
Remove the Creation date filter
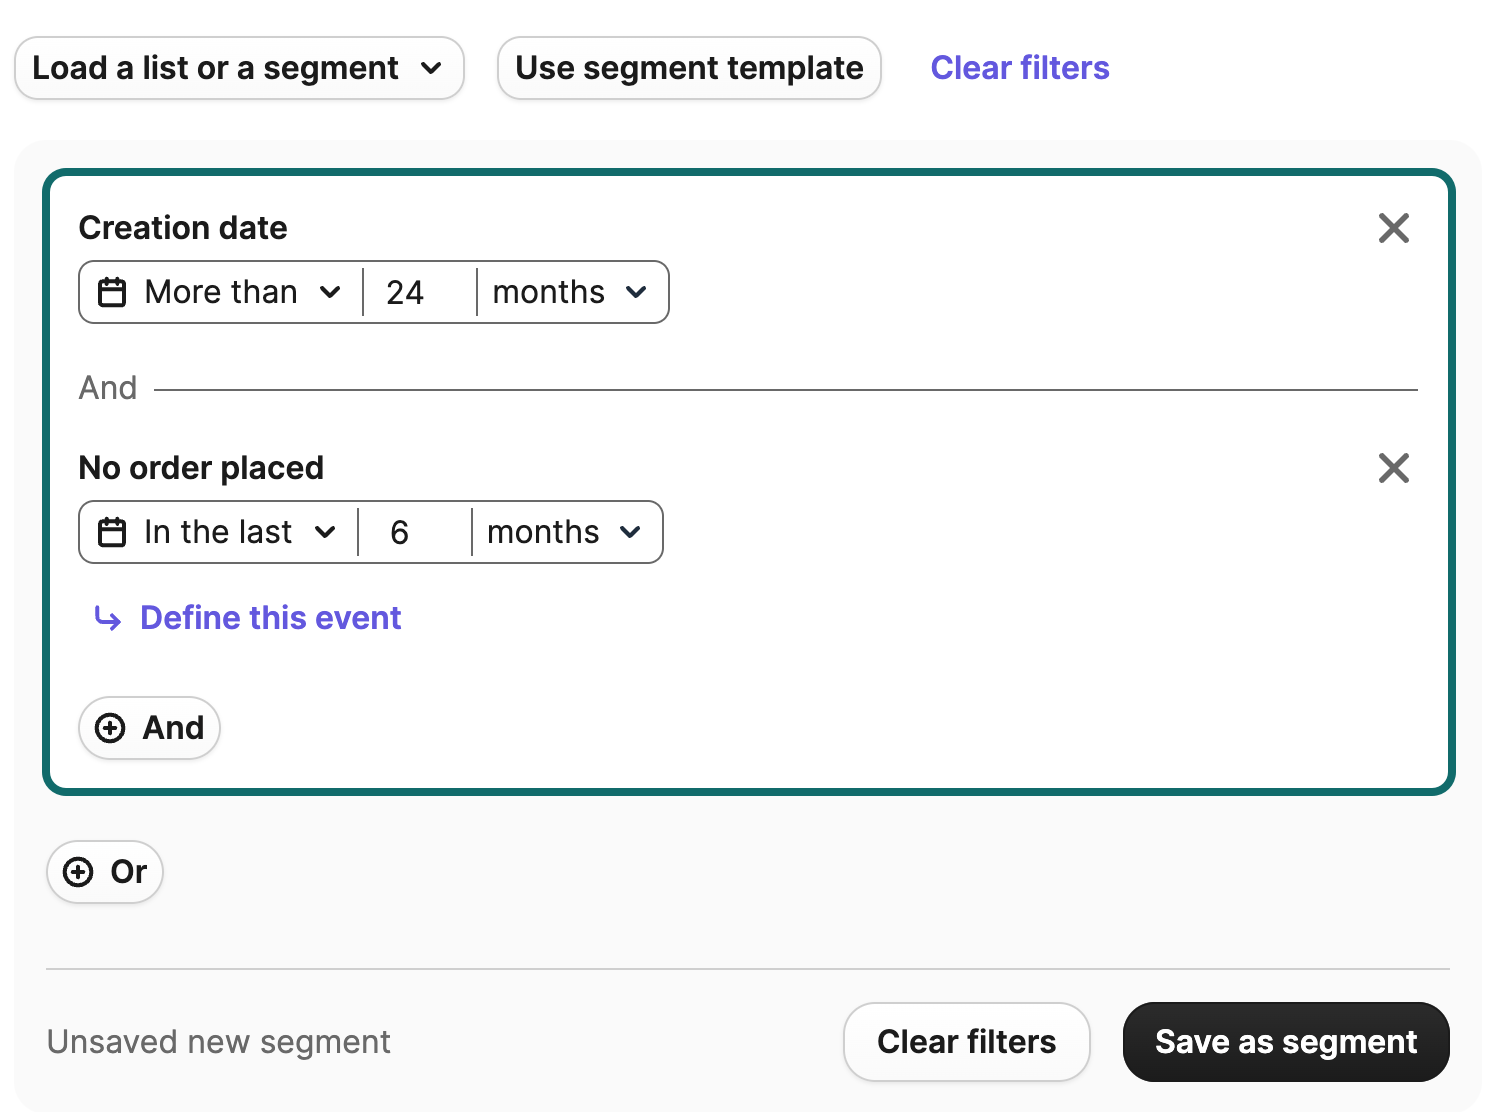[x=1393, y=228]
